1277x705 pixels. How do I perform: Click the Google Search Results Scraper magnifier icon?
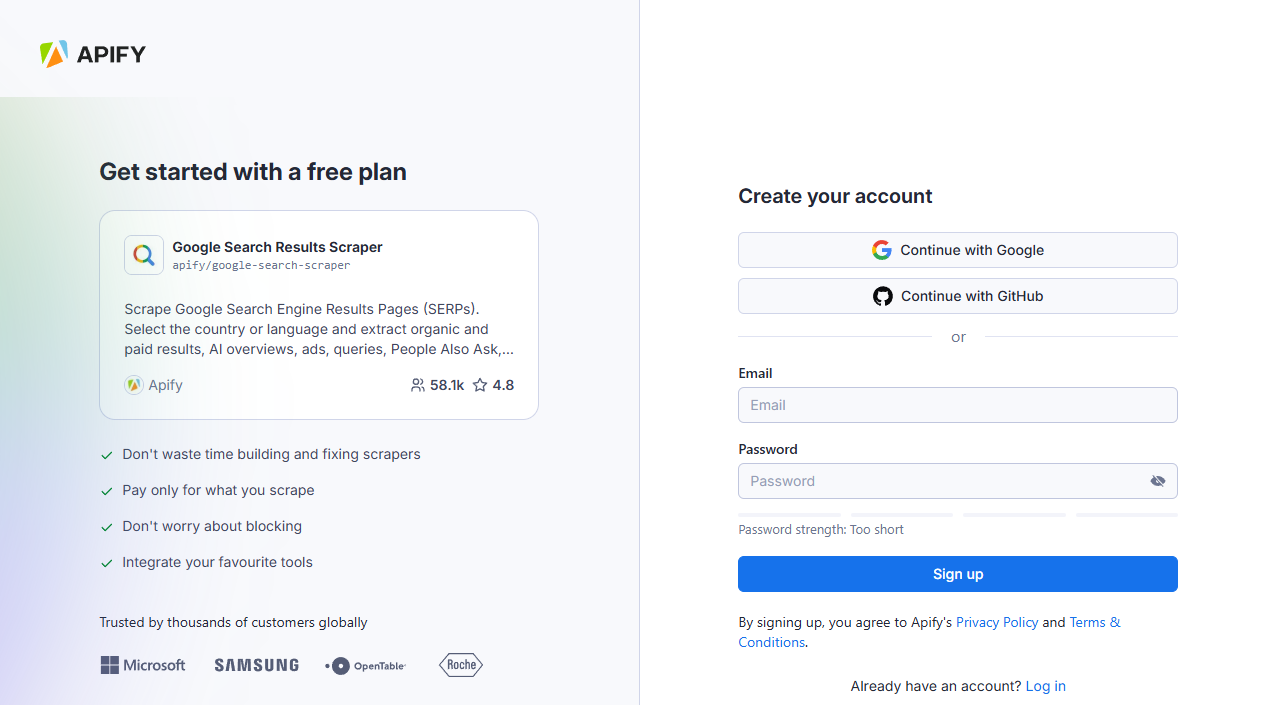point(143,255)
